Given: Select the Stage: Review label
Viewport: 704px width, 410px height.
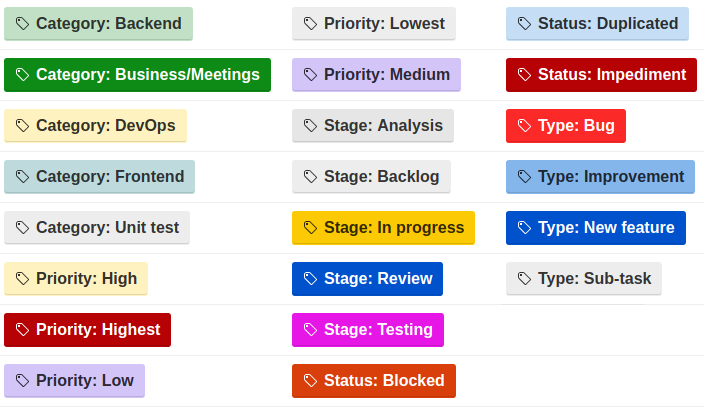Looking at the screenshot, I should pyautogui.click(x=367, y=279).
